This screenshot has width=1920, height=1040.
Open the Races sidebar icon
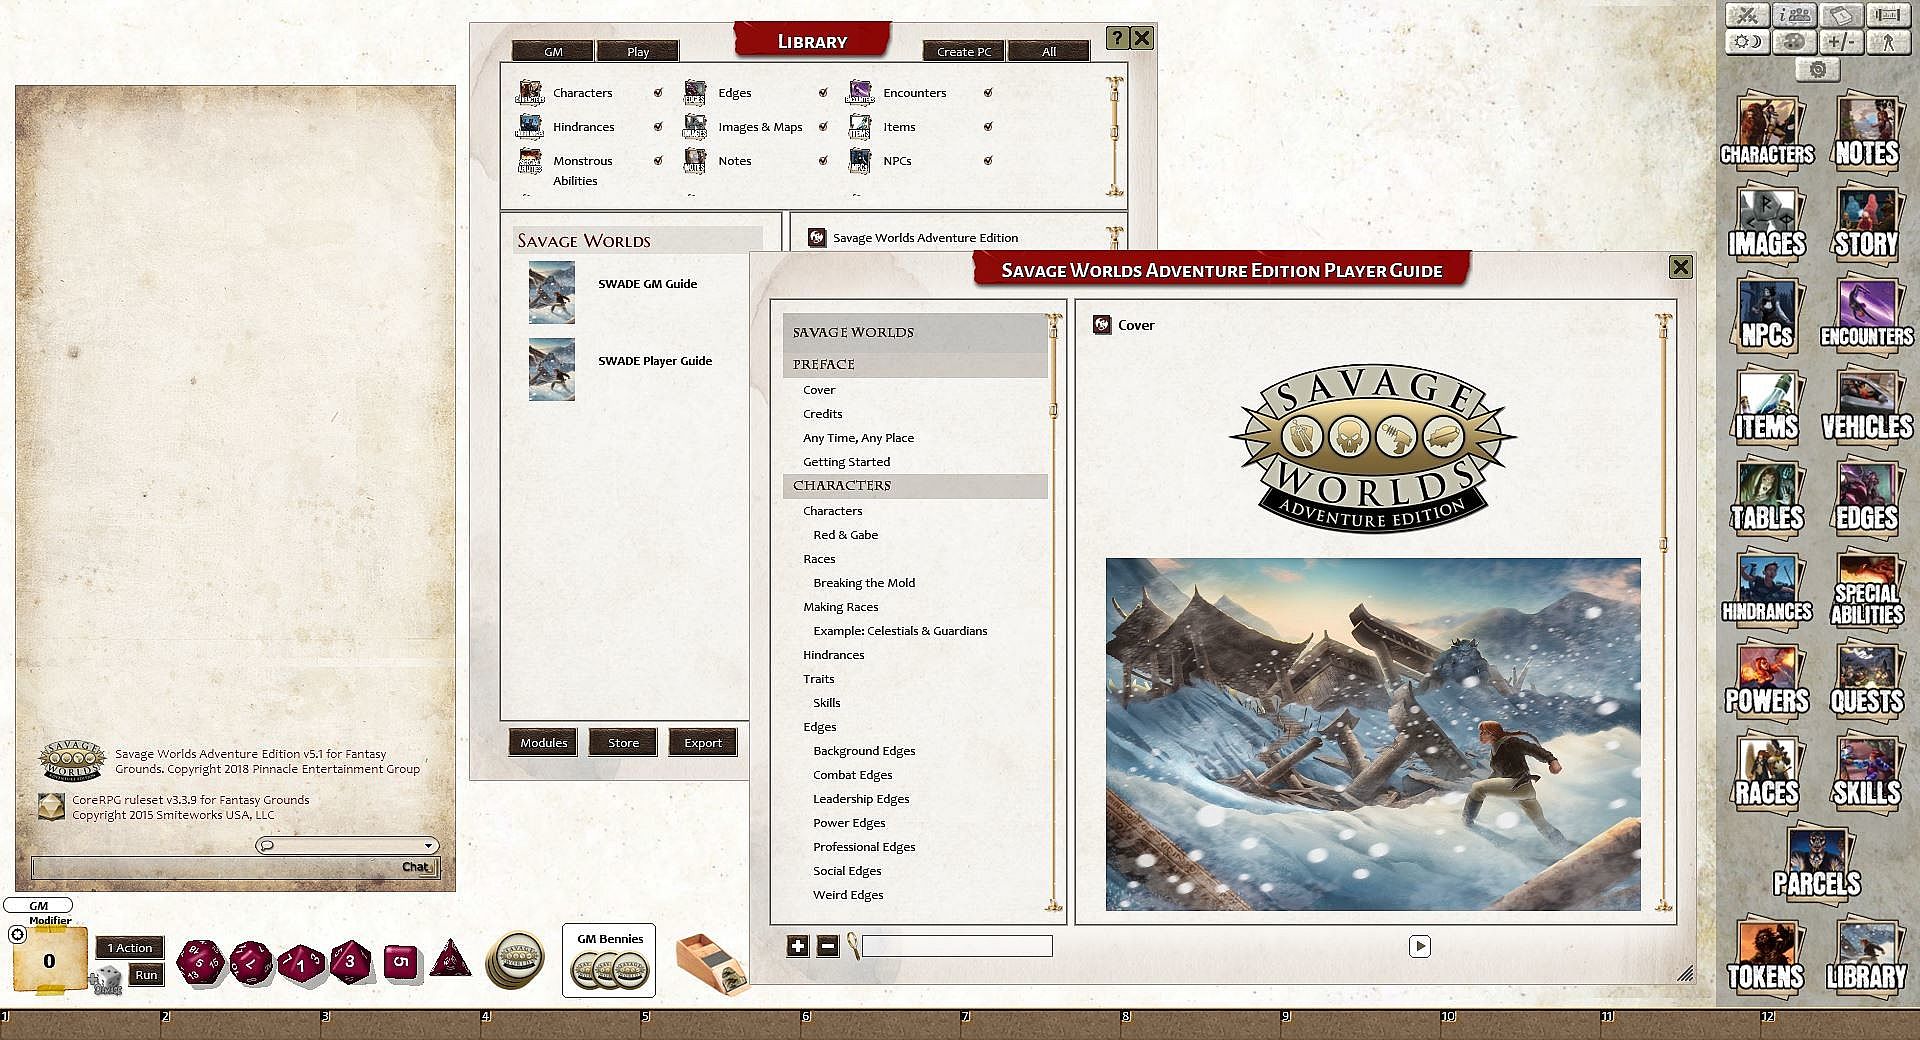[x=1767, y=771]
